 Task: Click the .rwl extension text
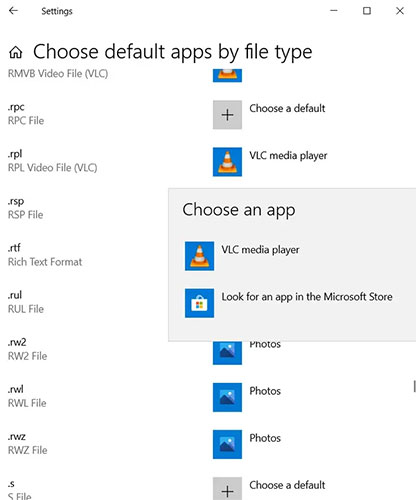pyautogui.click(x=16, y=389)
